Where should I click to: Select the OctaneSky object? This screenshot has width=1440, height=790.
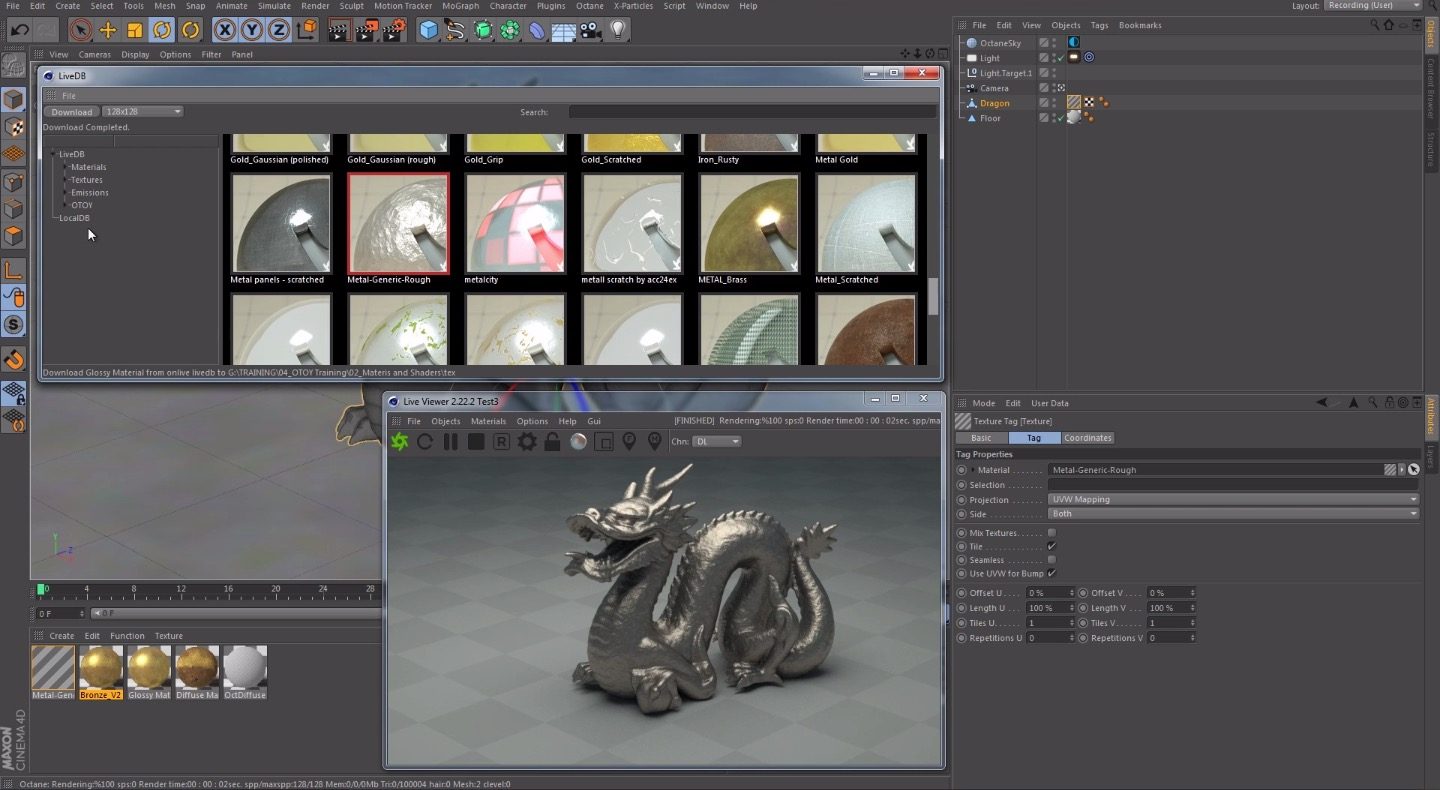pyautogui.click(x=1000, y=43)
